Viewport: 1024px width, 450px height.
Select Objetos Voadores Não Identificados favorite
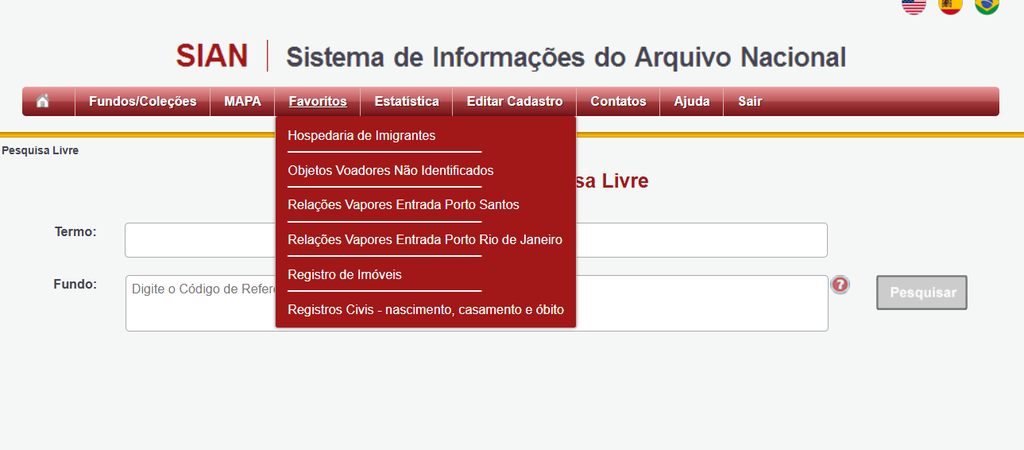(x=391, y=170)
